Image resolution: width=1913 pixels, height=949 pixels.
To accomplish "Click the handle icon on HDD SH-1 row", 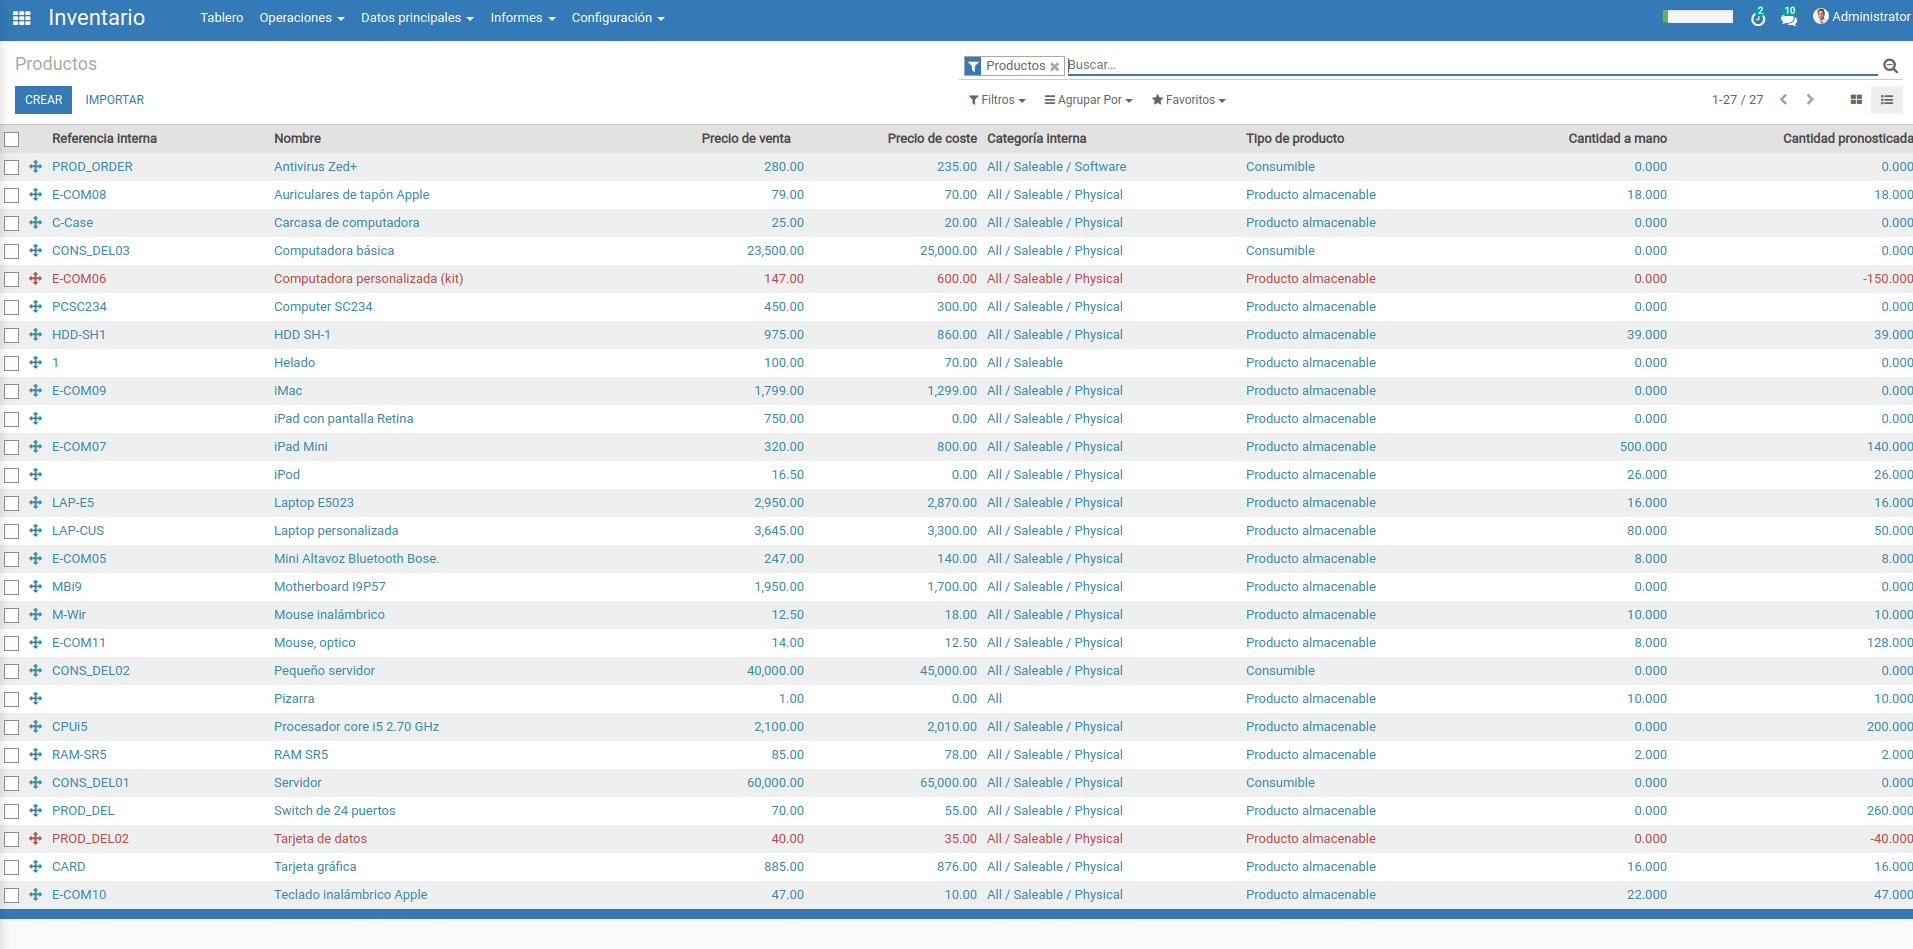I will 35,335.
